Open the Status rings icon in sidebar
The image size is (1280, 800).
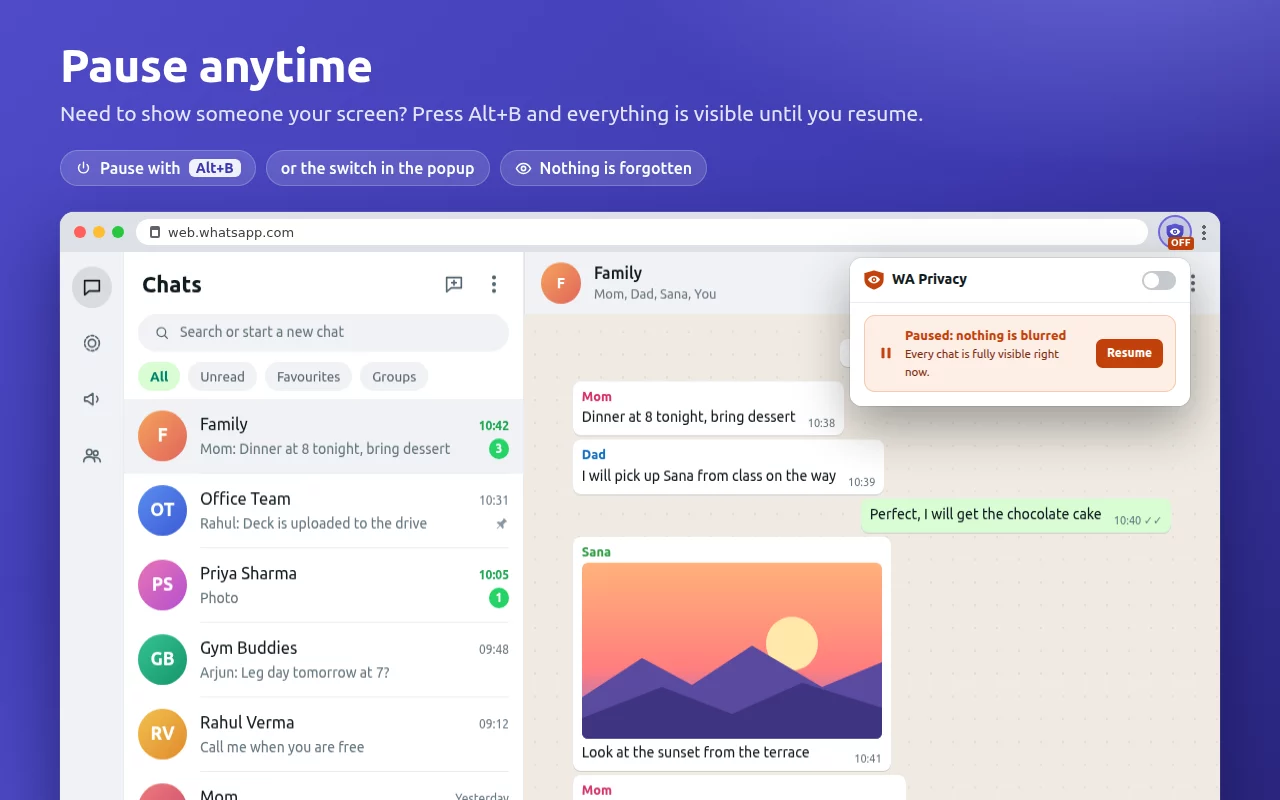(92, 344)
